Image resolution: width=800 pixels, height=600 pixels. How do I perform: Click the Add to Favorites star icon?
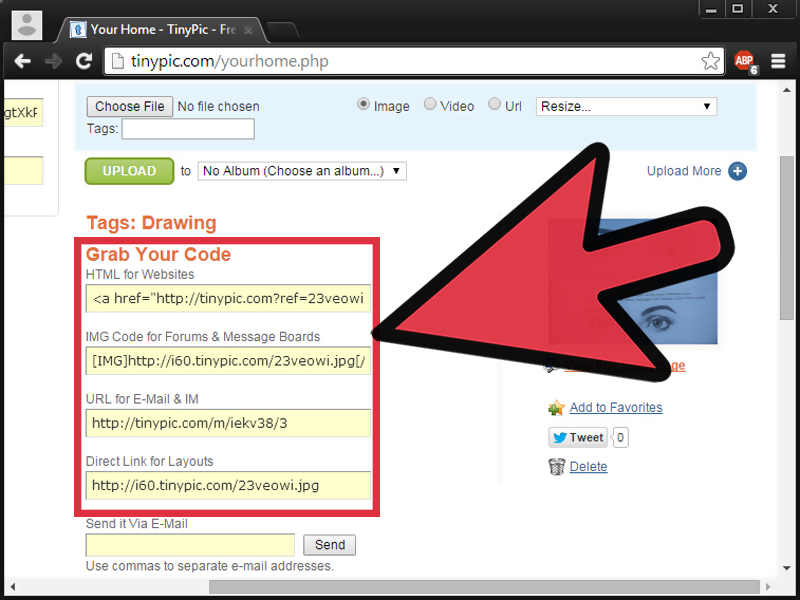556,408
